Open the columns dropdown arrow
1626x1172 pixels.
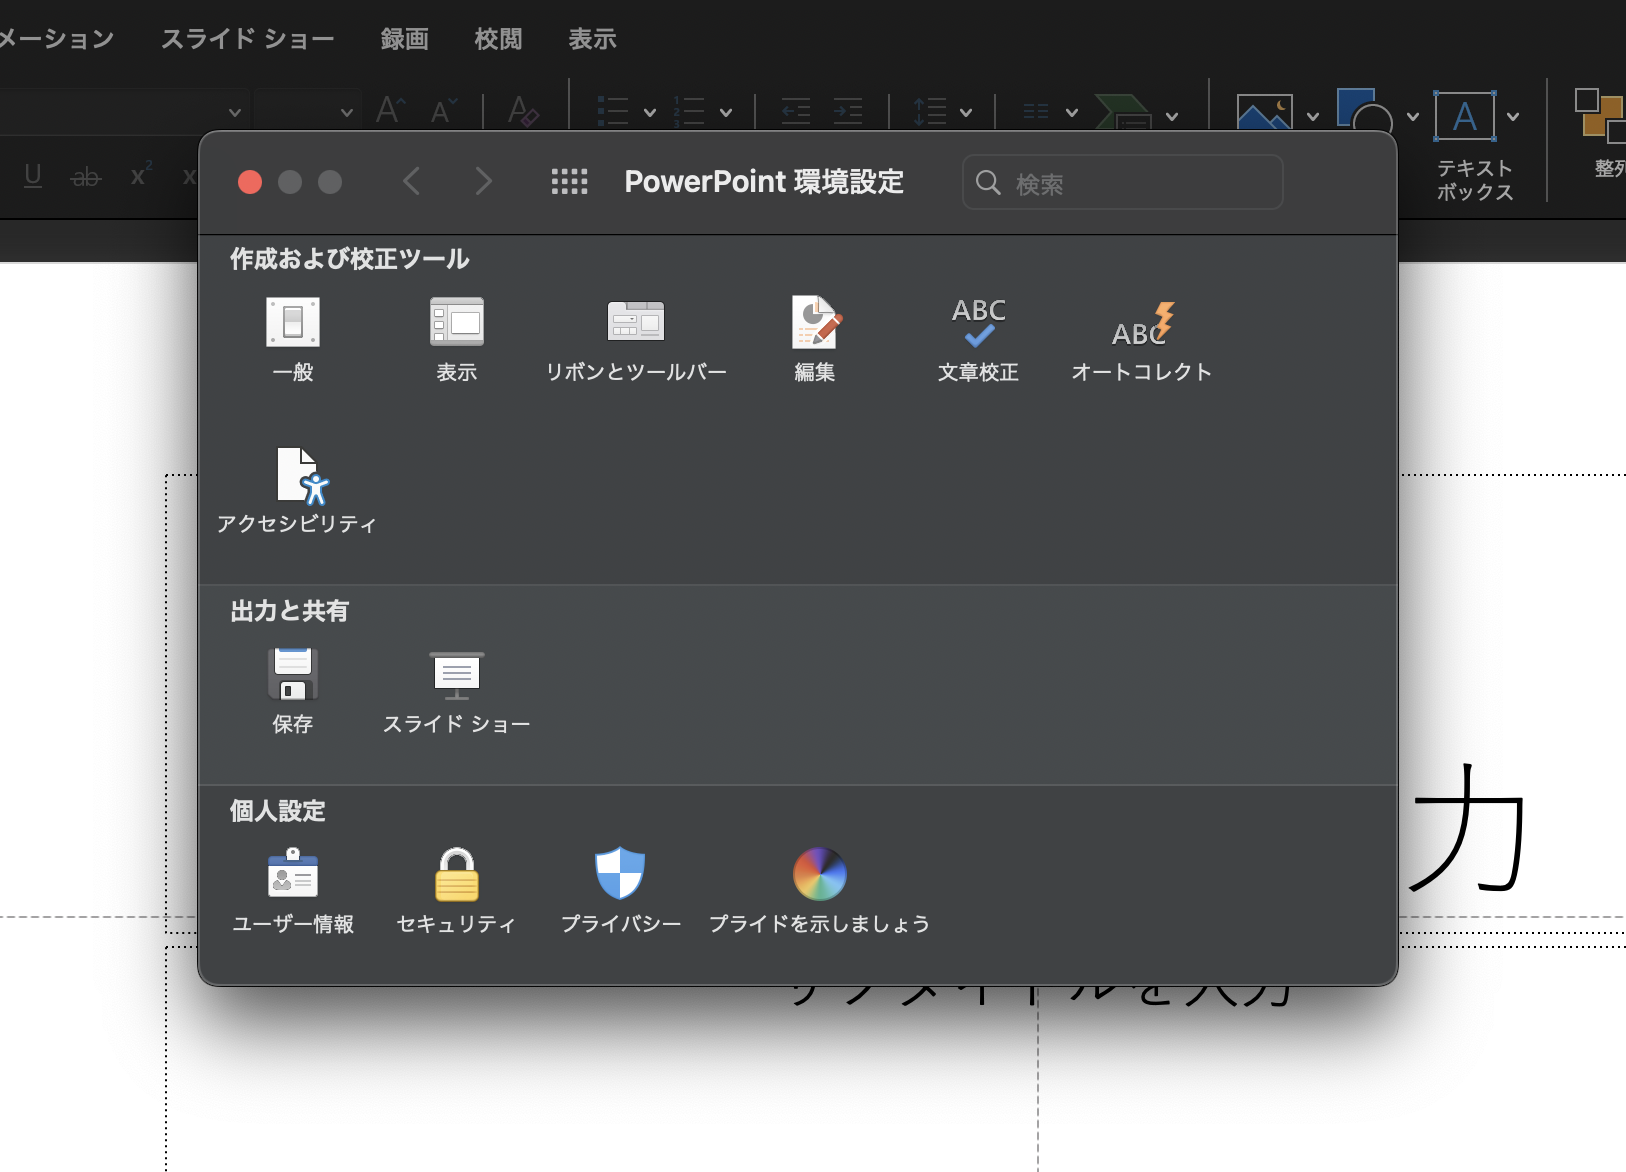coord(1072,113)
